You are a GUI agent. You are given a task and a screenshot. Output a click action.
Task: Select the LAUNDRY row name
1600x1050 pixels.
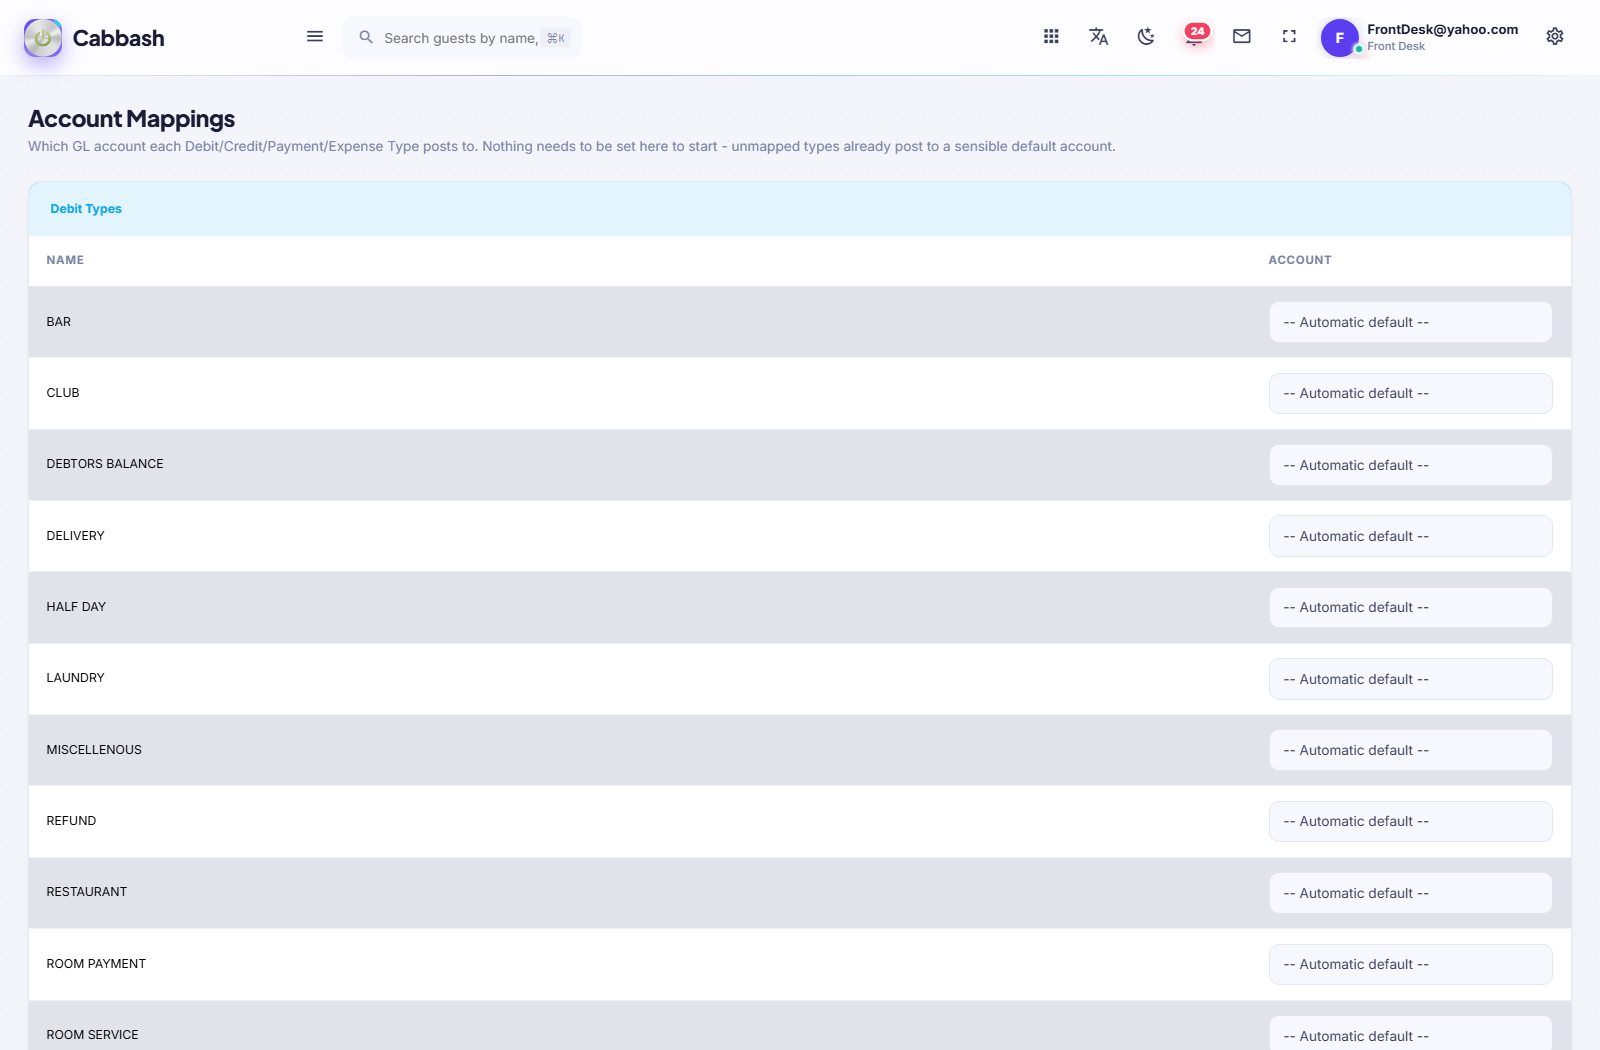tap(75, 678)
